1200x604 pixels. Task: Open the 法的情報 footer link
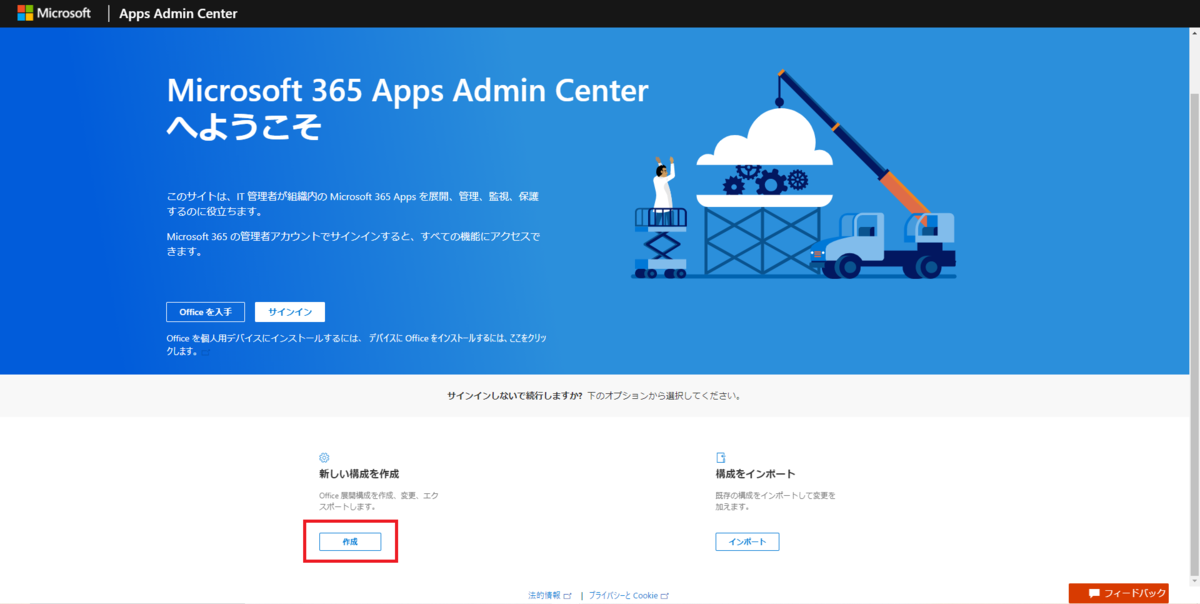click(543, 594)
